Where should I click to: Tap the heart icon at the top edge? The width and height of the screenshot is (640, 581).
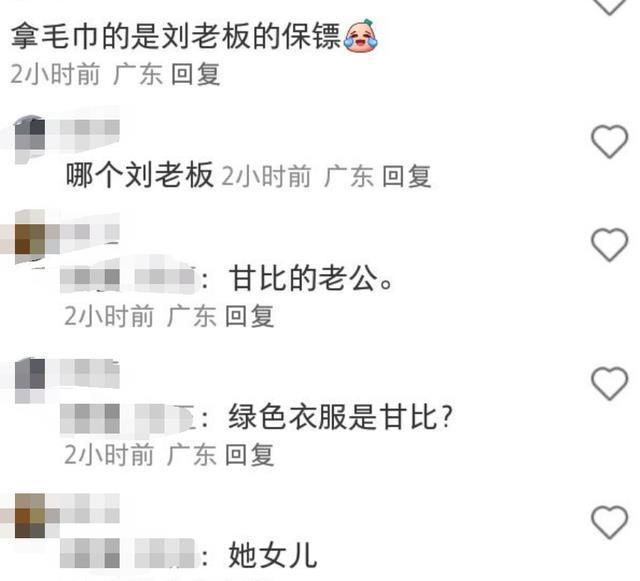609,6
